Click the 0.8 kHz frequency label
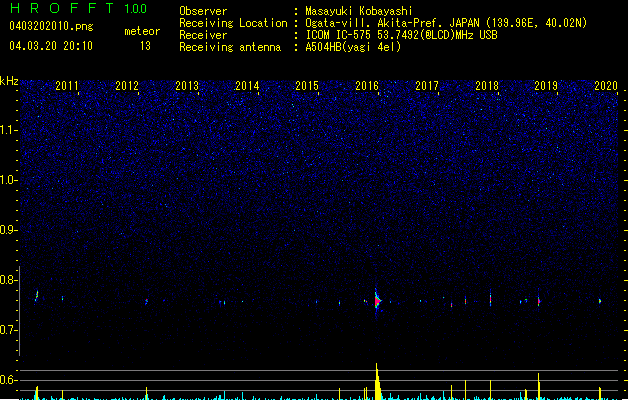The image size is (629, 400). click(9, 280)
